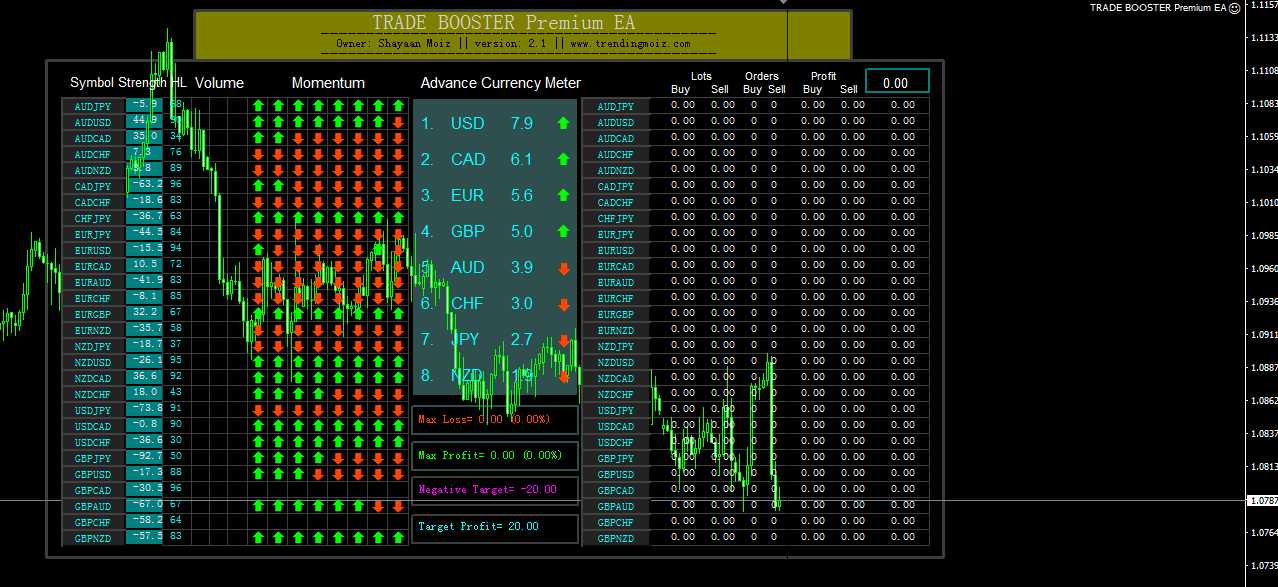
Task: Click the TRADE BOOSTER Premium EA banner
Action: click(521, 33)
